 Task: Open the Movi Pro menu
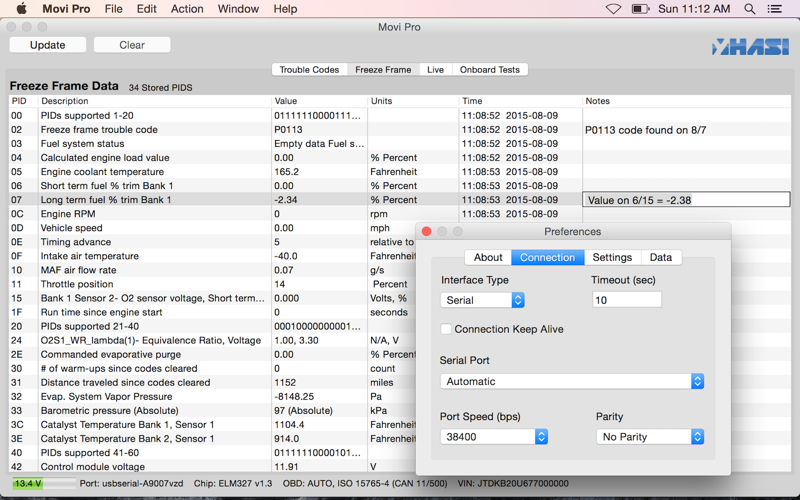[66, 9]
